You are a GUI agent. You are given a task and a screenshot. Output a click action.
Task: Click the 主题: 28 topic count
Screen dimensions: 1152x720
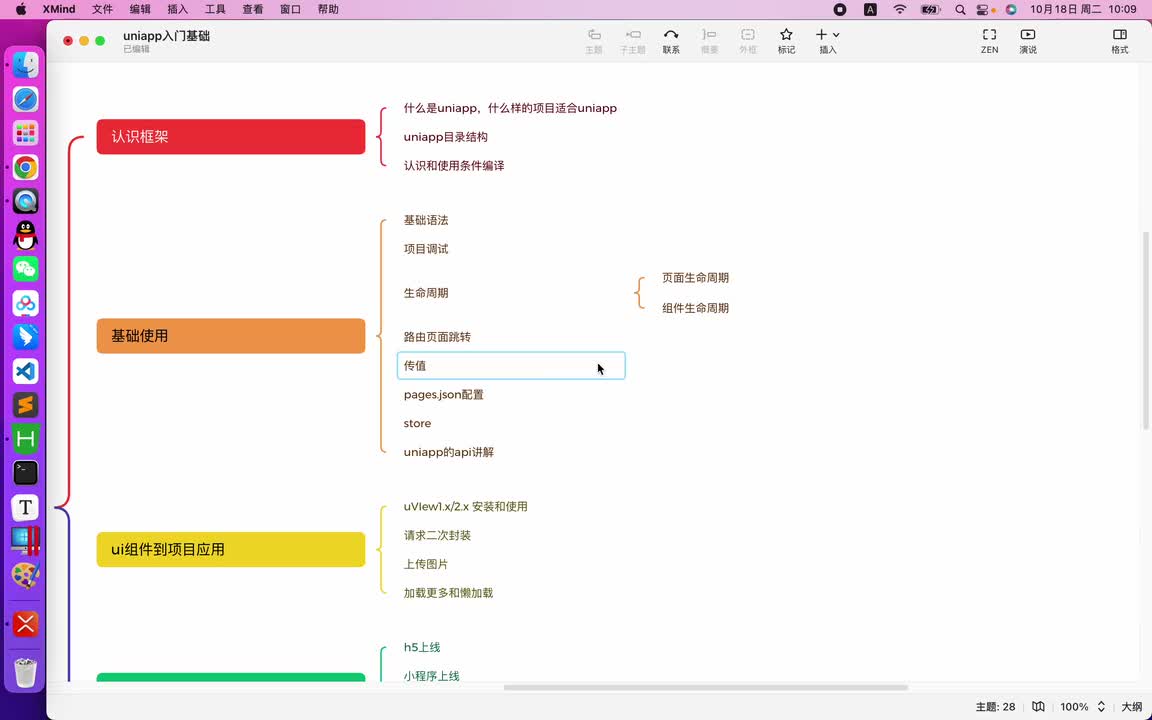996,707
